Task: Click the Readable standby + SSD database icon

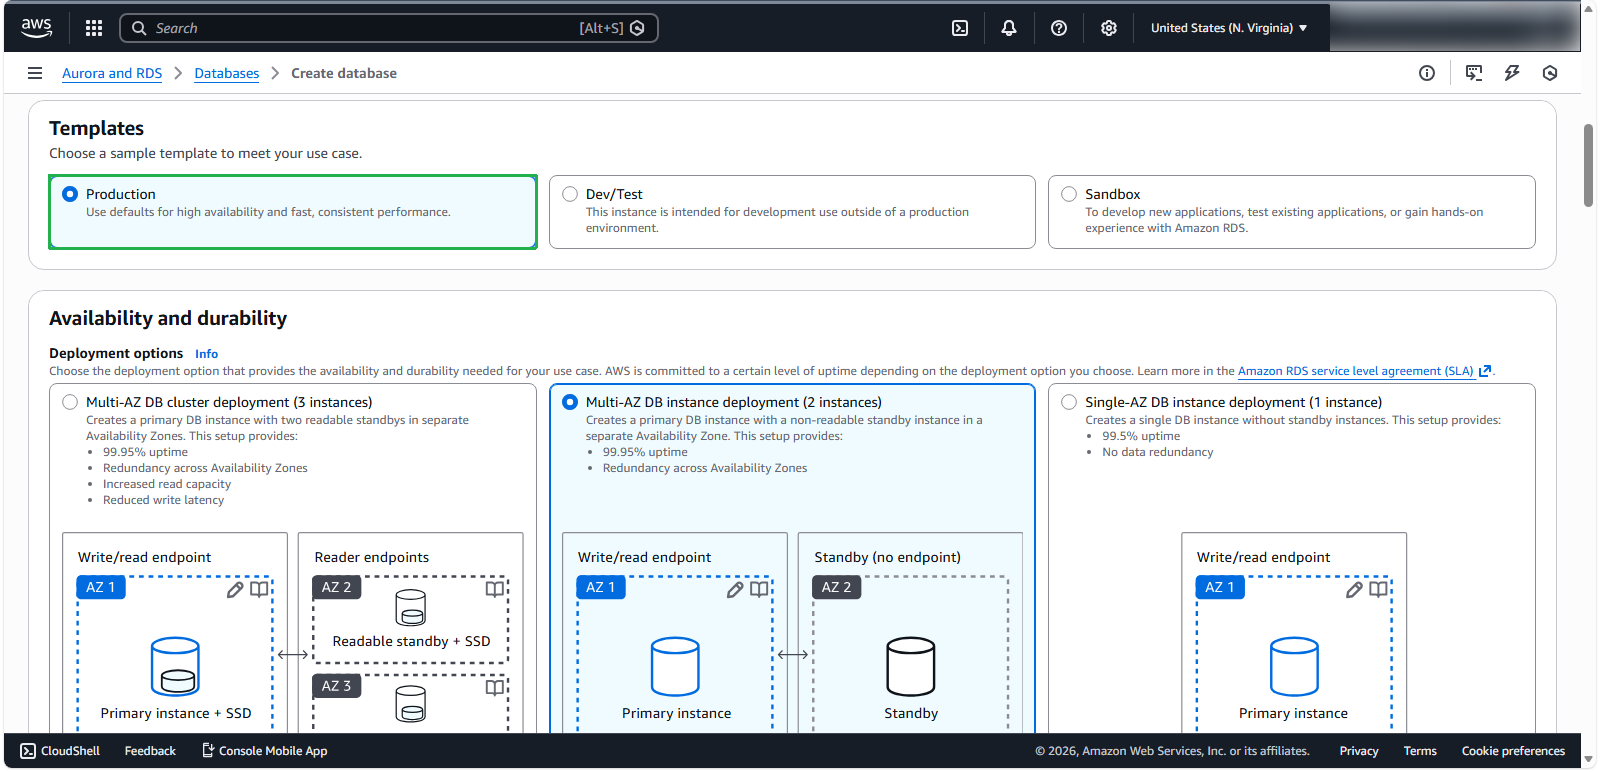Action: click(411, 607)
